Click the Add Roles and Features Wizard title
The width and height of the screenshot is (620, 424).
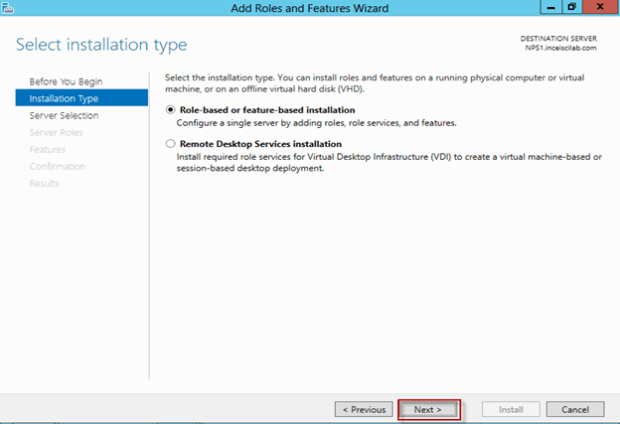(308, 8)
